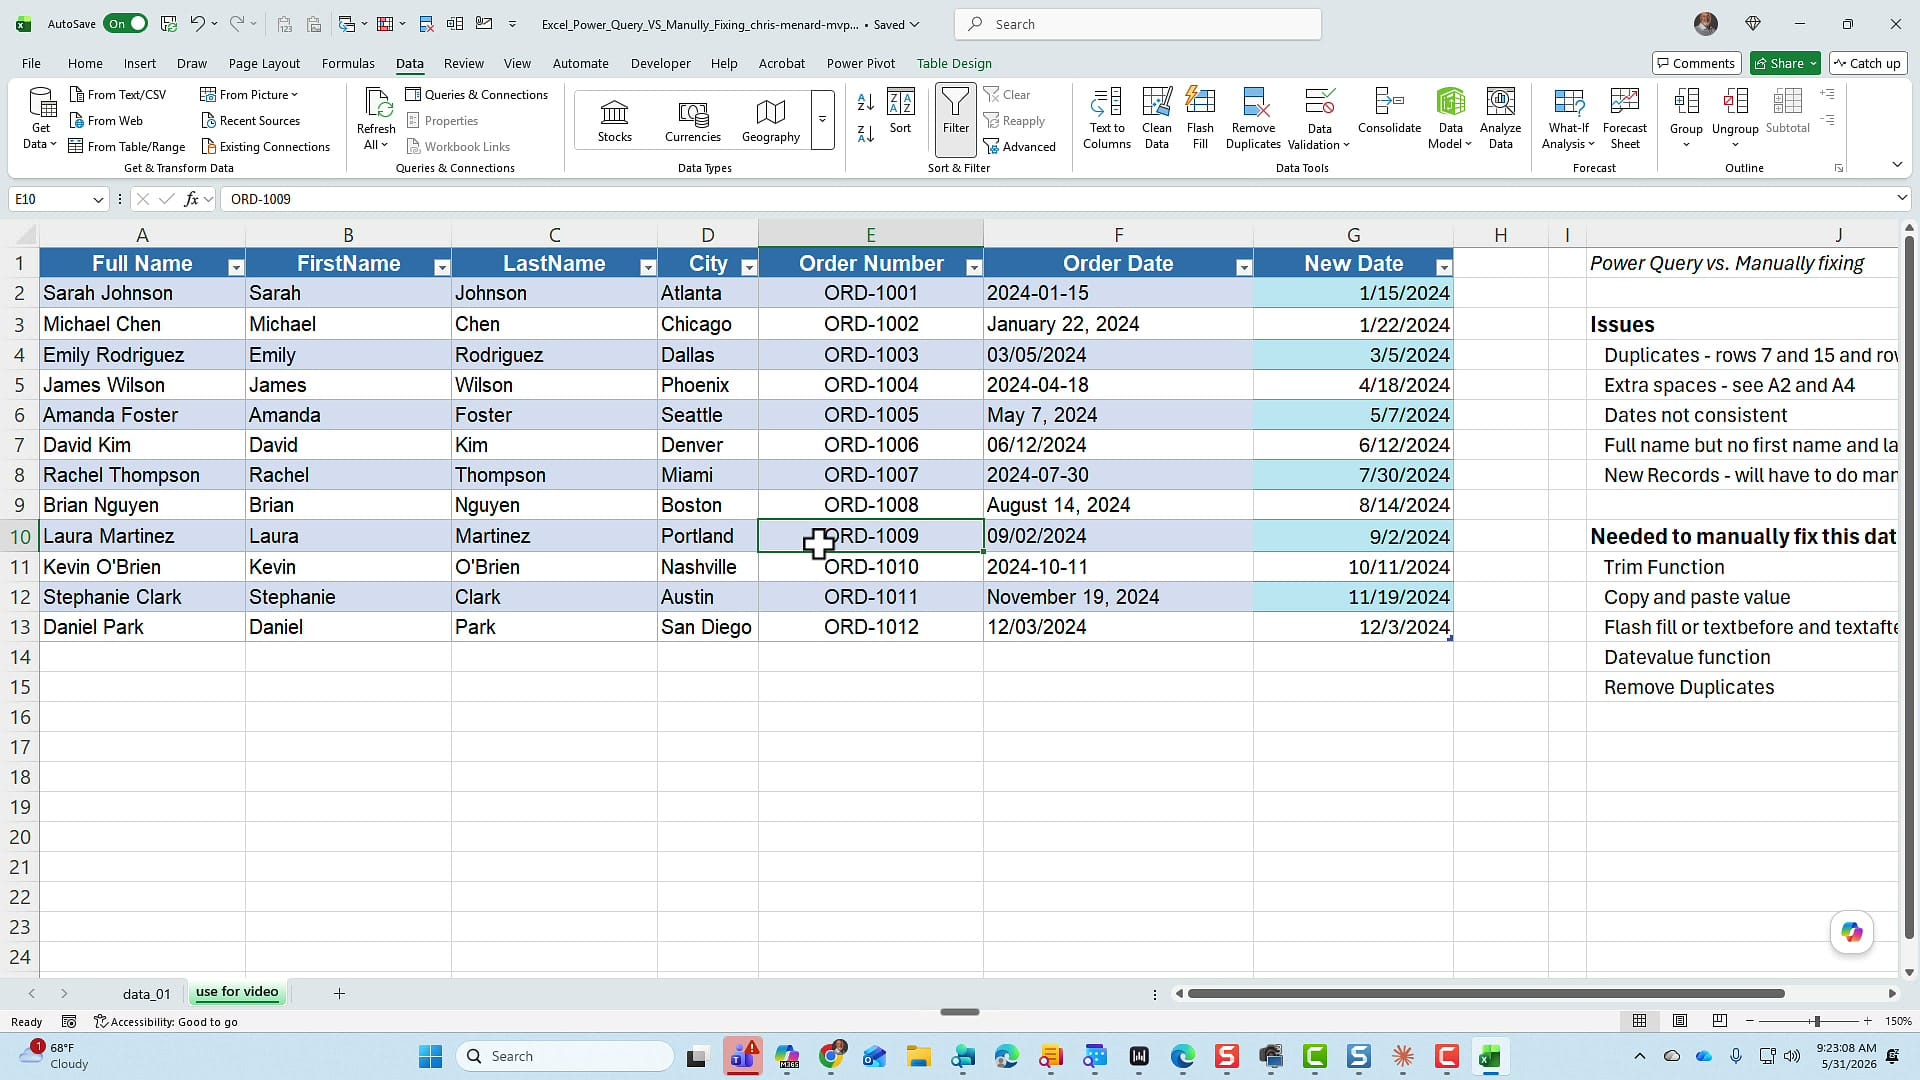Click Advanced filter option
This screenshot has height=1080, width=1920.
coord(1020,146)
